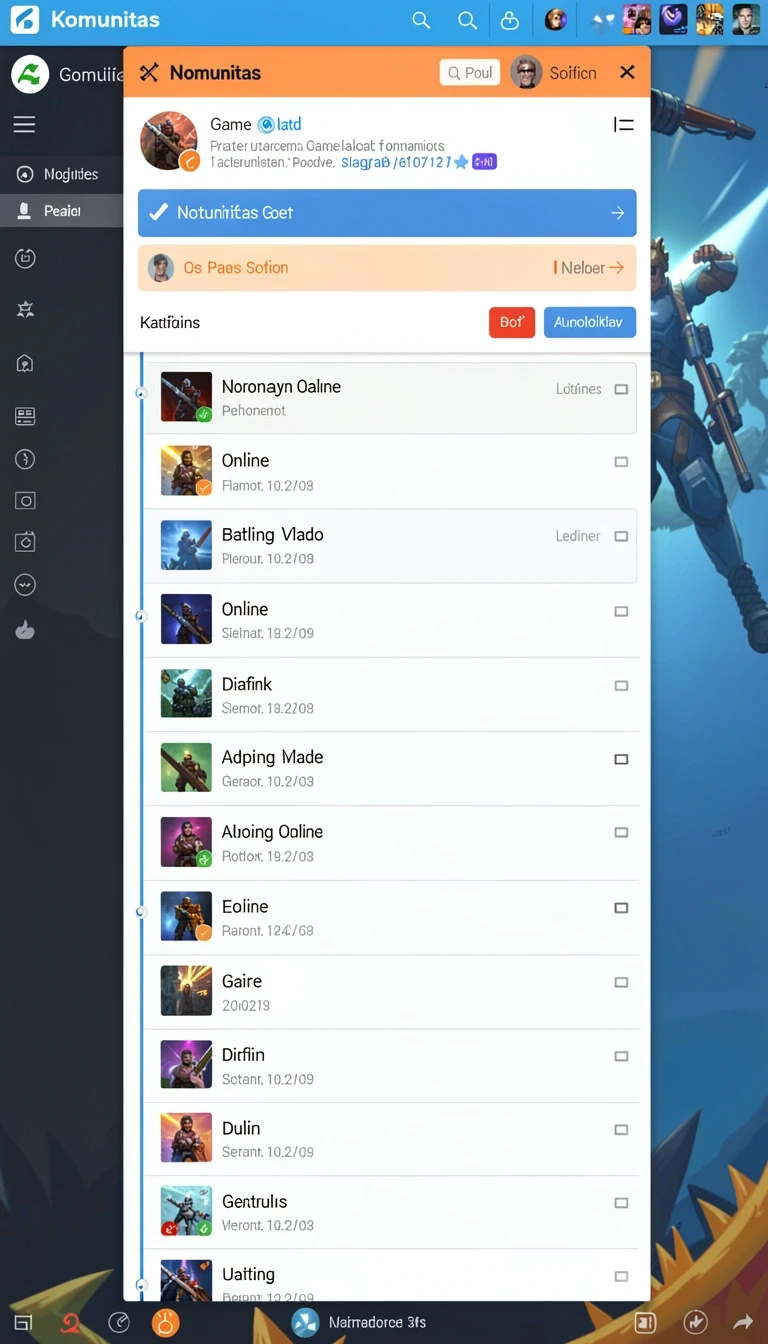768x1344 pixels.
Task: Click the news panel icon in sidebar
Action: 25,416
